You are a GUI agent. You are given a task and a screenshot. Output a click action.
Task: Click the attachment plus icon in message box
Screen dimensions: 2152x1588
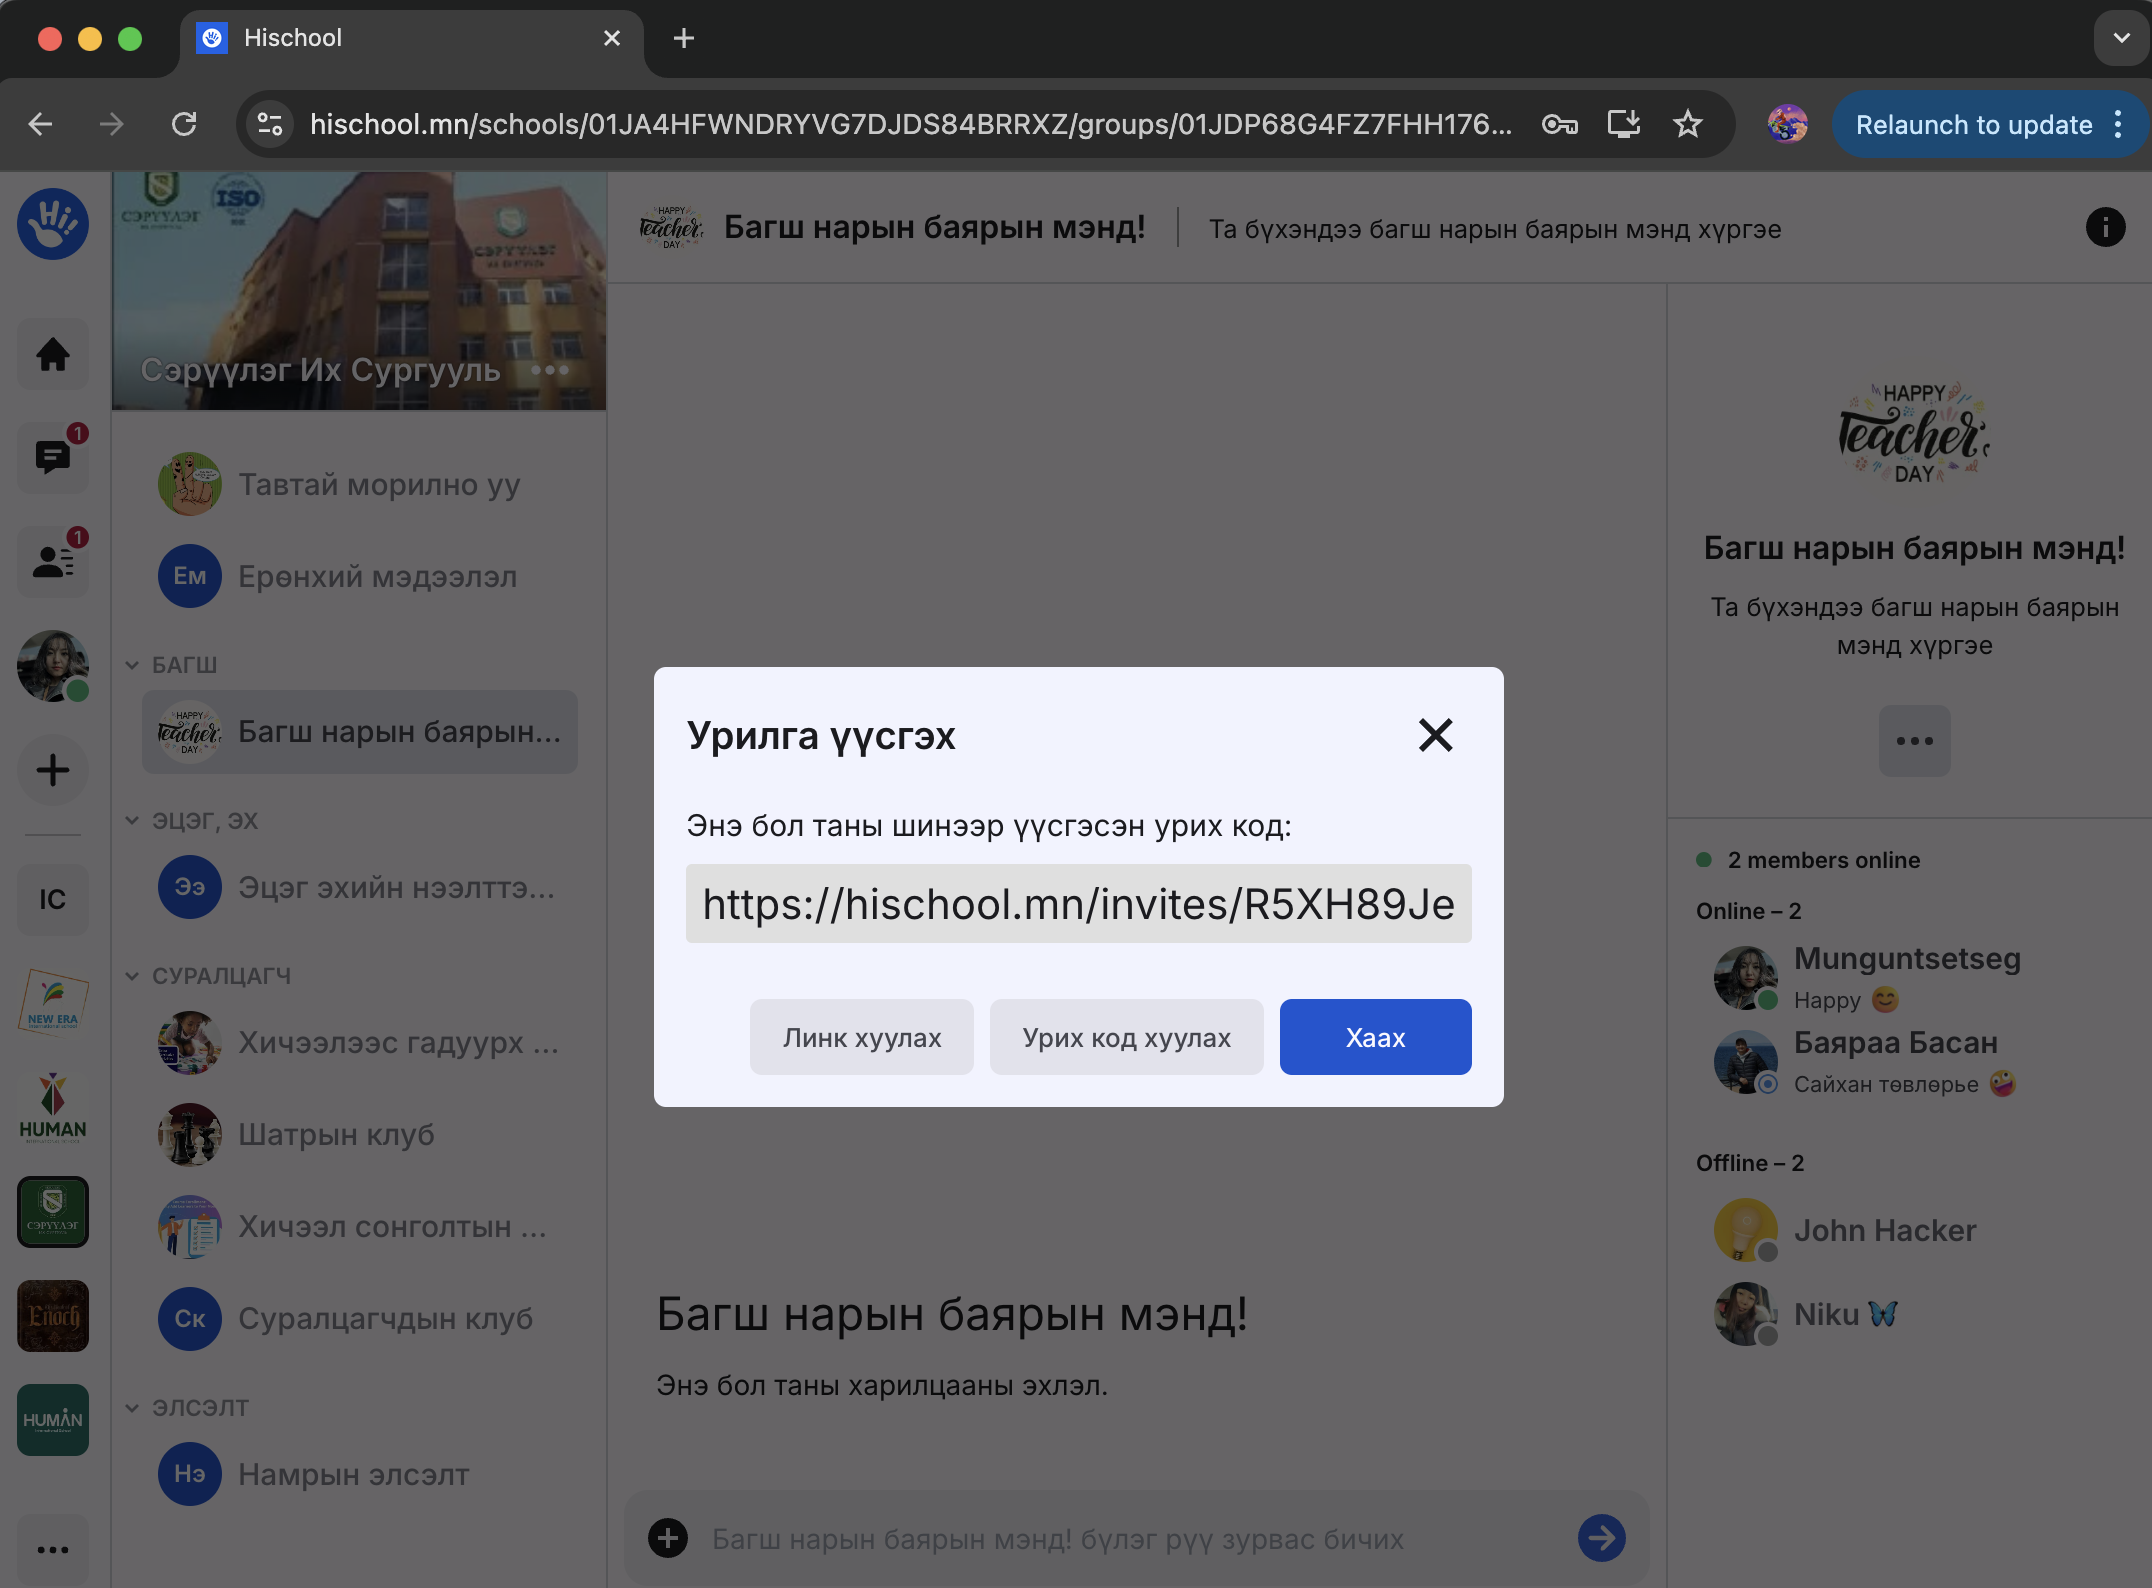click(x=668, y=1538)
